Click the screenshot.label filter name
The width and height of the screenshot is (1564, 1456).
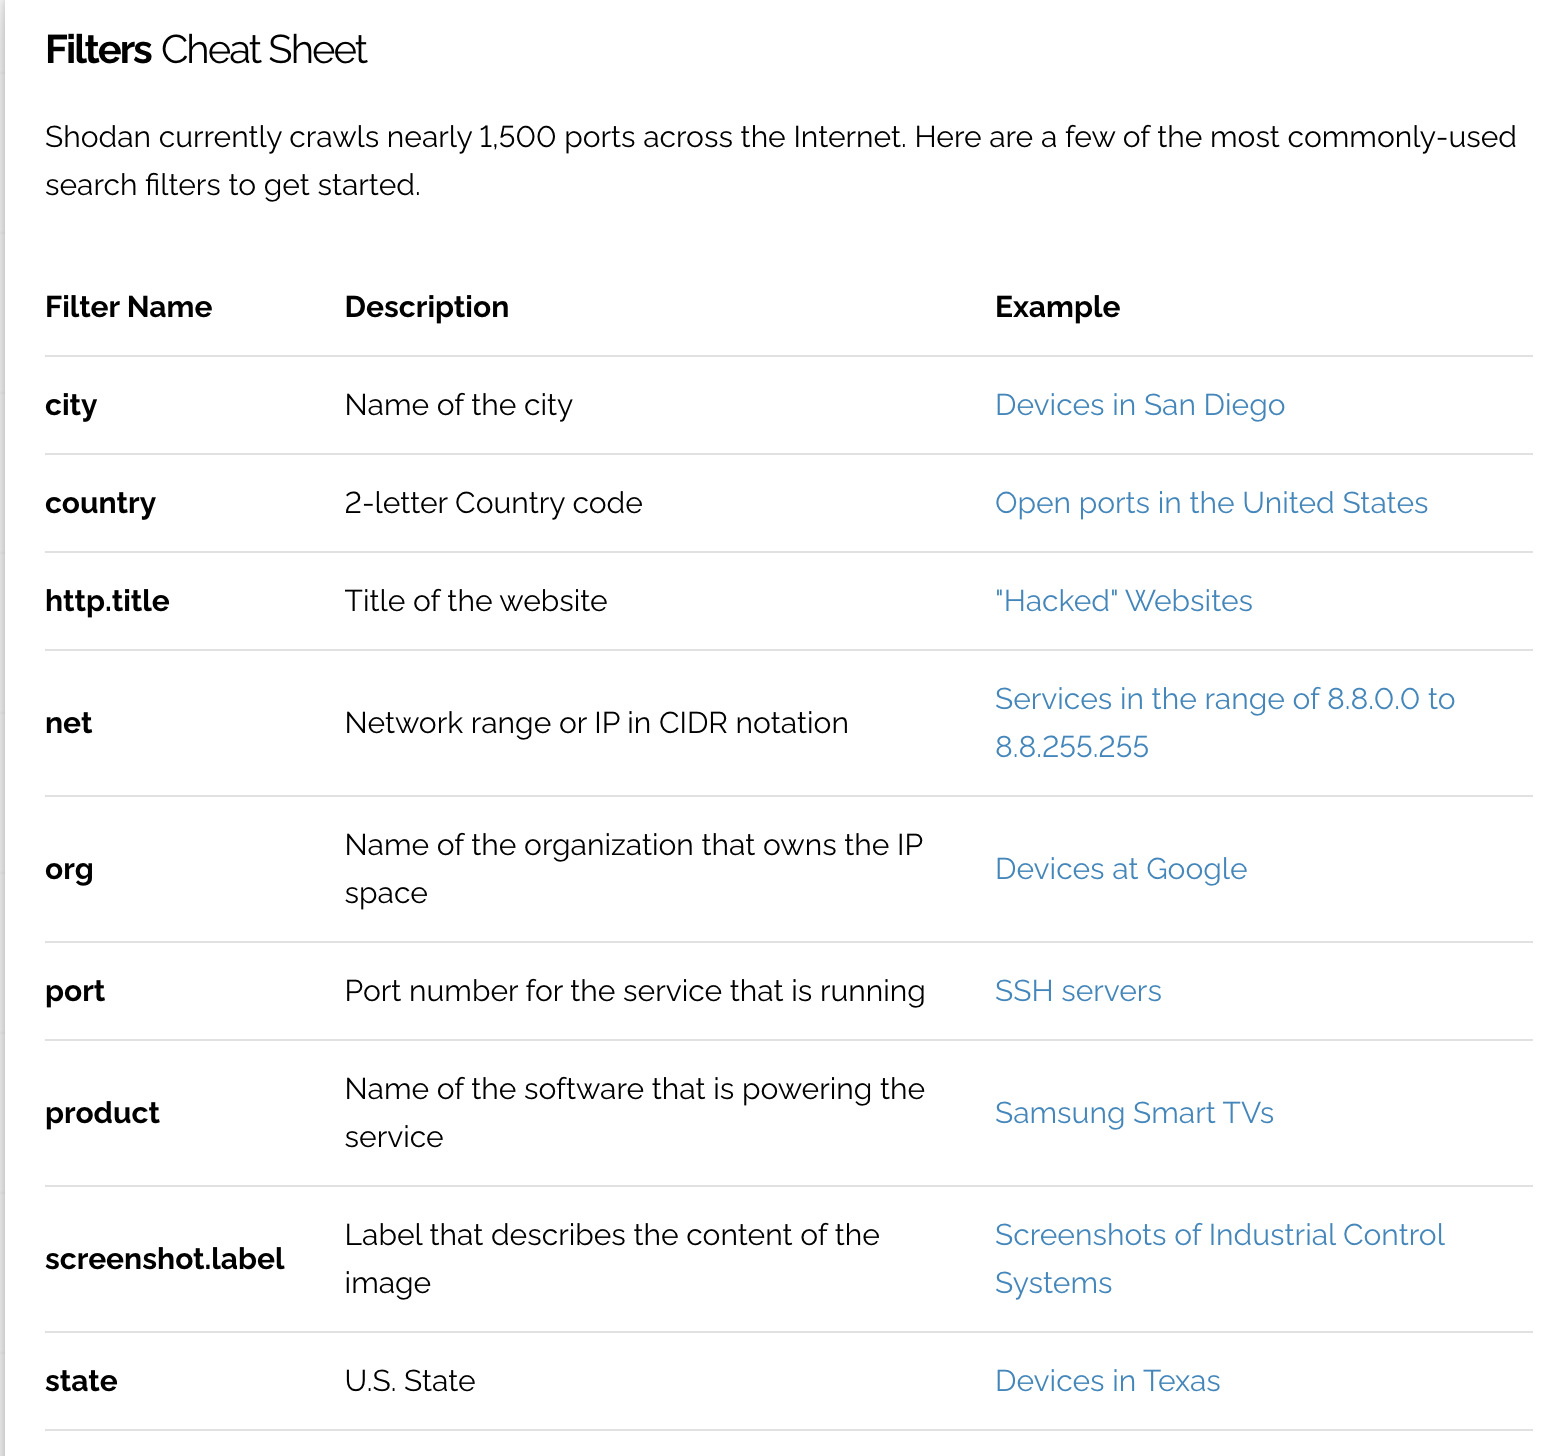[x=164, y=1259]
